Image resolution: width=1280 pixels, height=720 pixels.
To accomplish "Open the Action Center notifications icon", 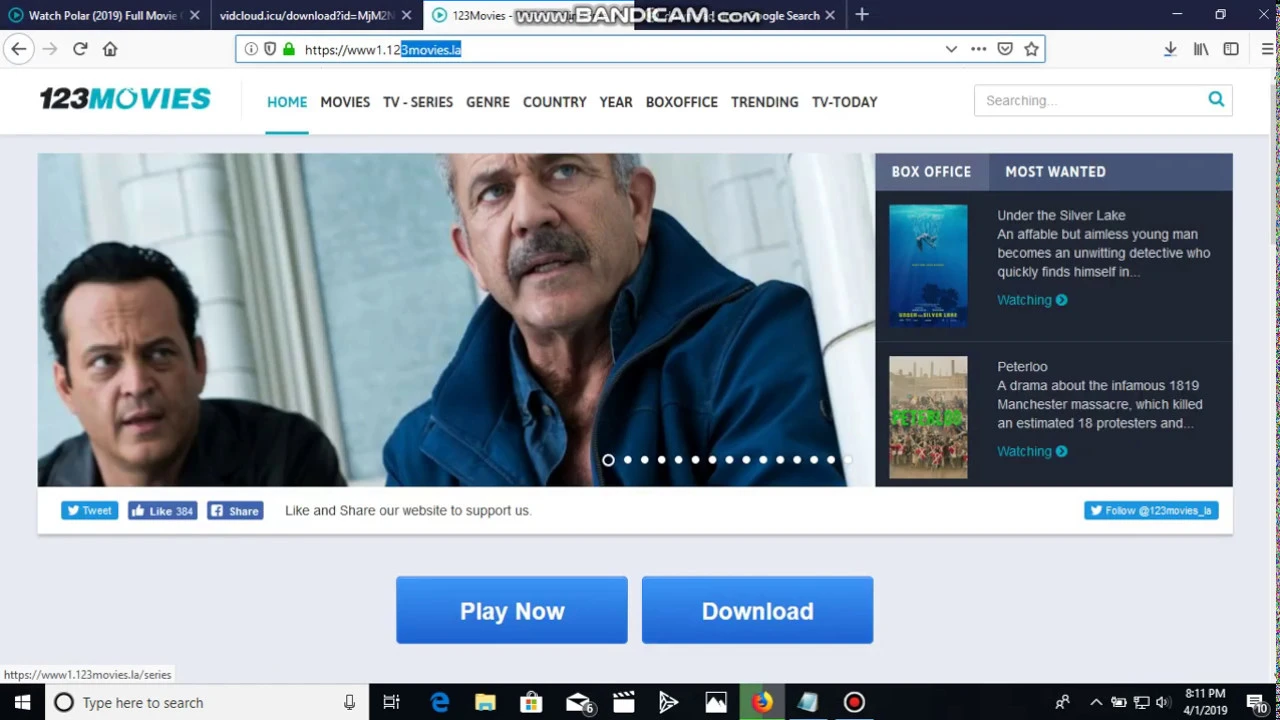I will 1256,702.
